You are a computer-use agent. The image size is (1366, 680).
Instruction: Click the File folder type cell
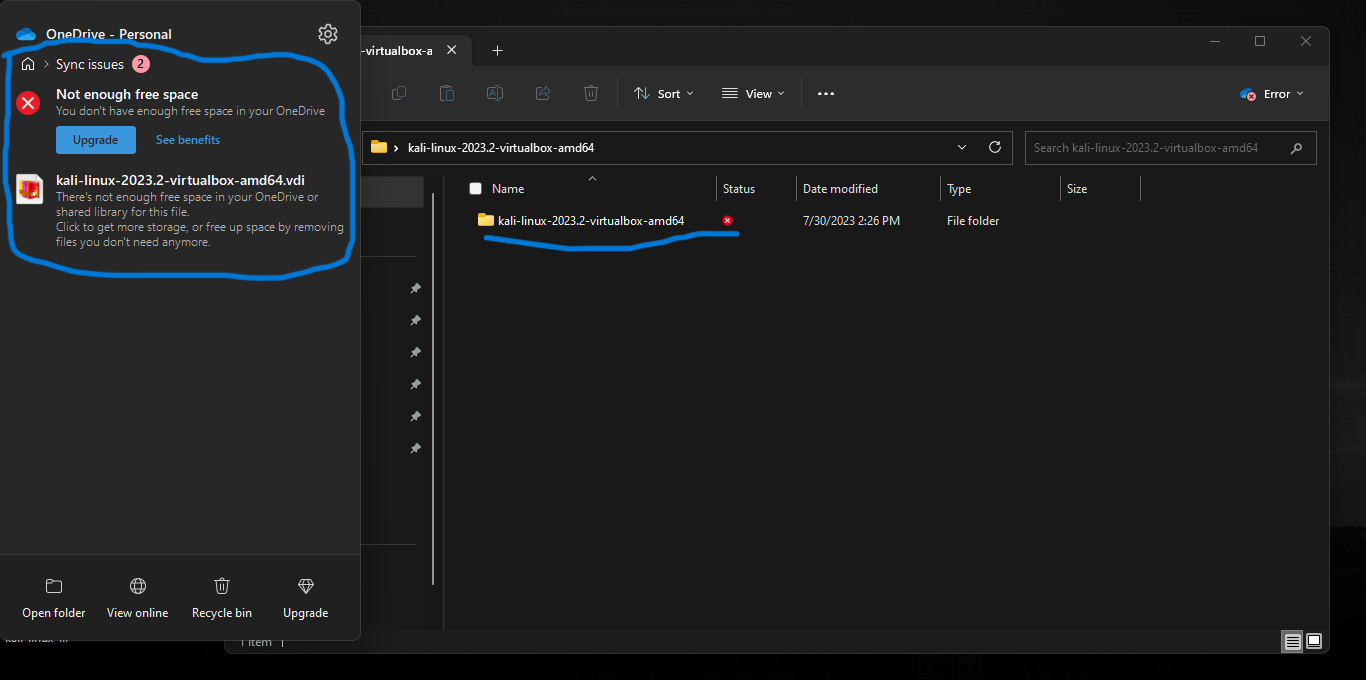click(973, 220)
